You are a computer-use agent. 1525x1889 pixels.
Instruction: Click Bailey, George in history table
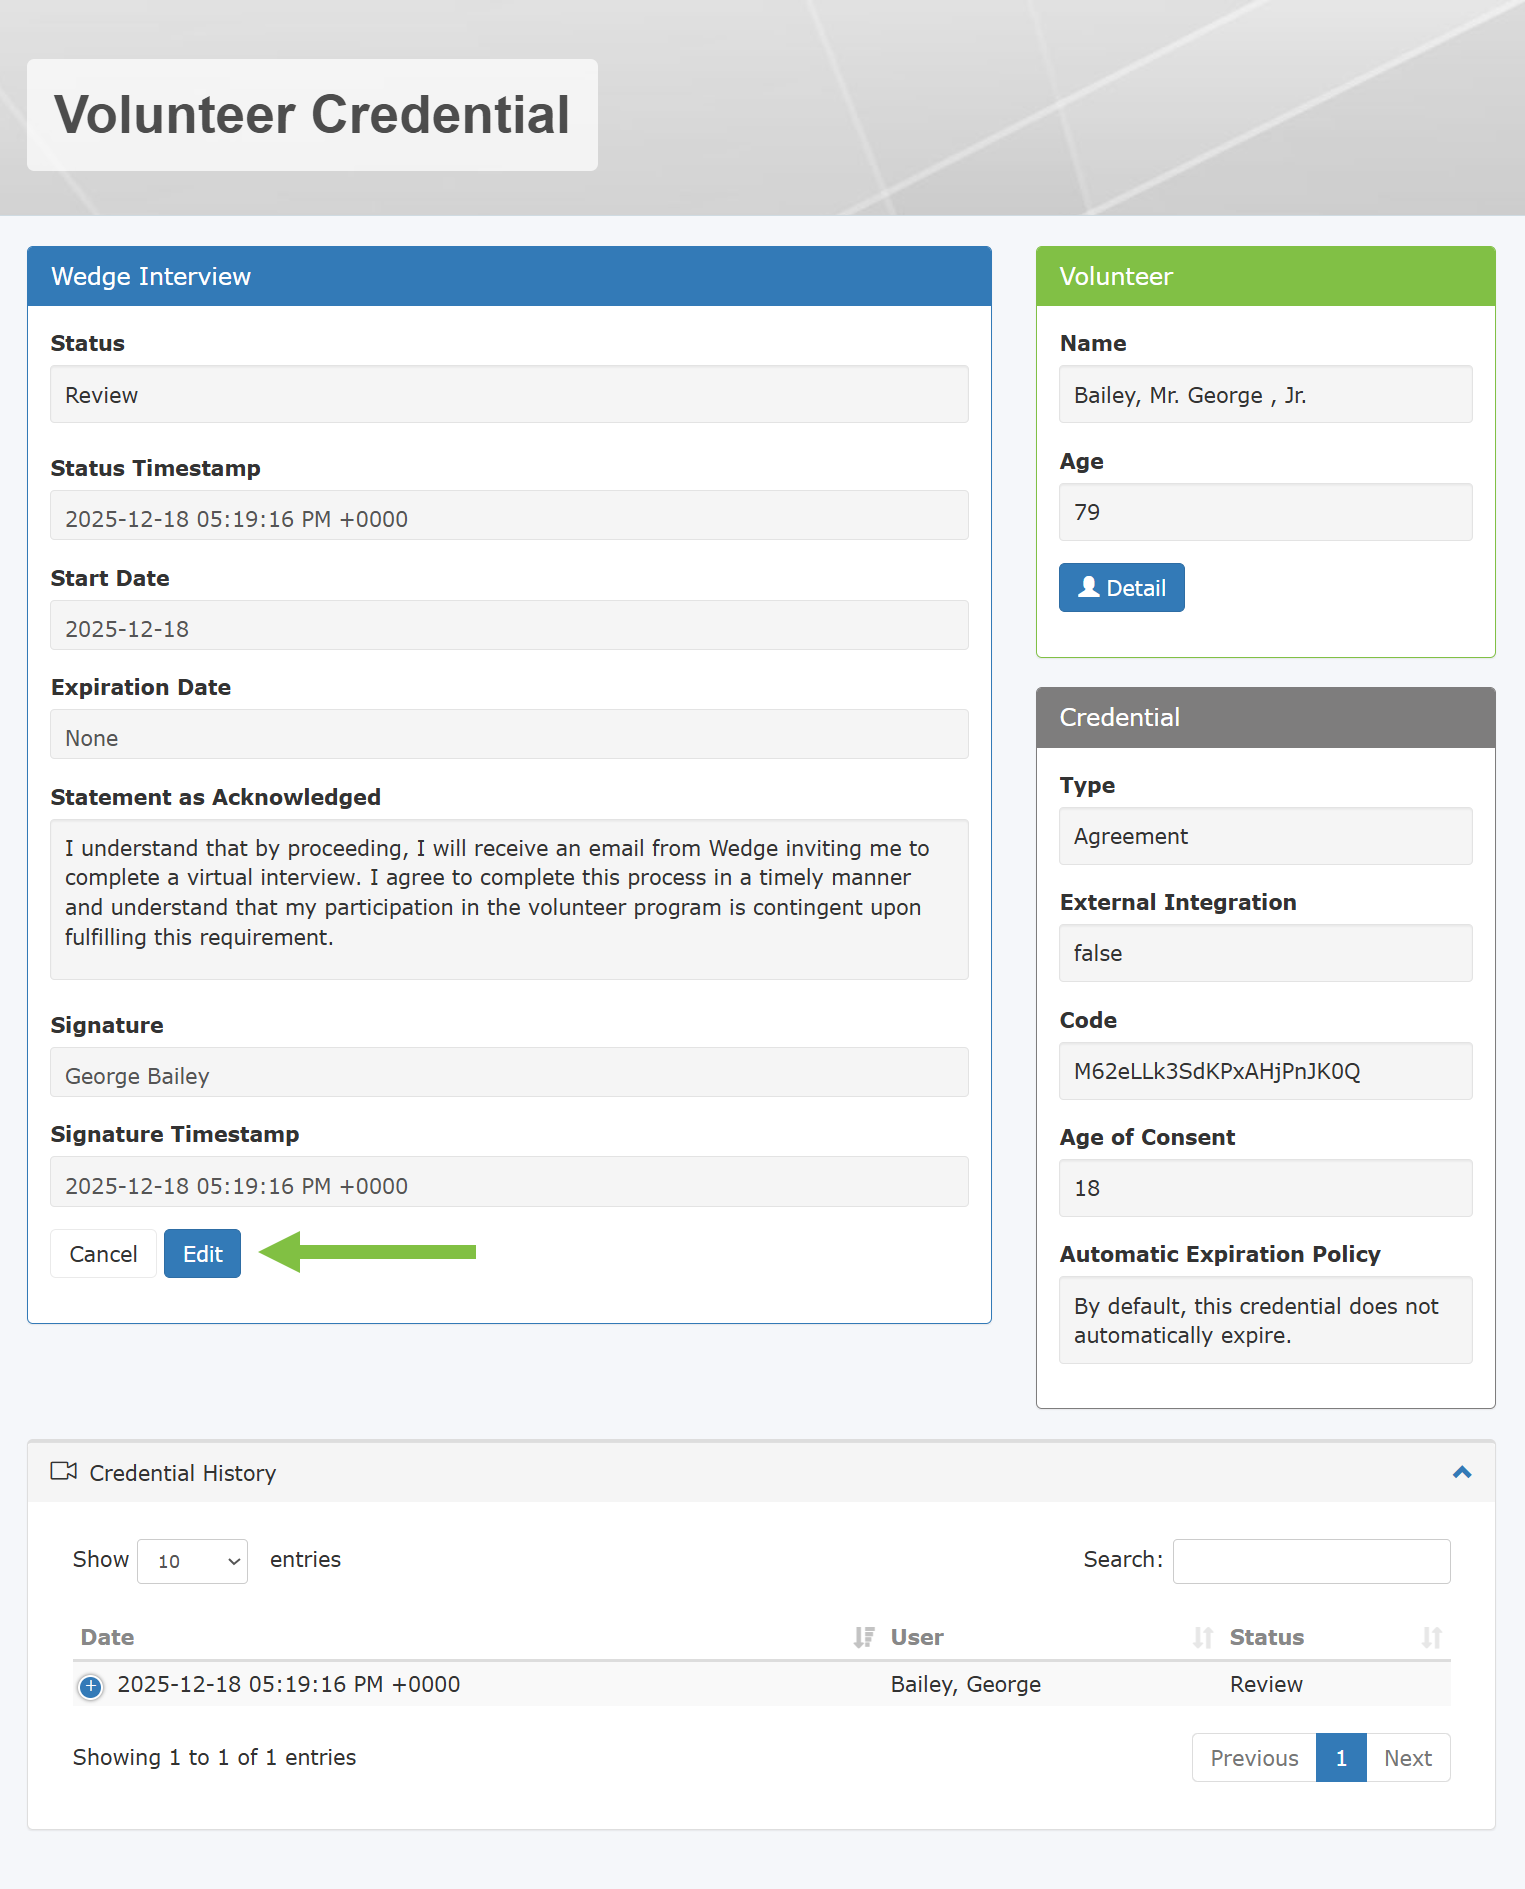pyautogui.click(x=966, y=1684)
